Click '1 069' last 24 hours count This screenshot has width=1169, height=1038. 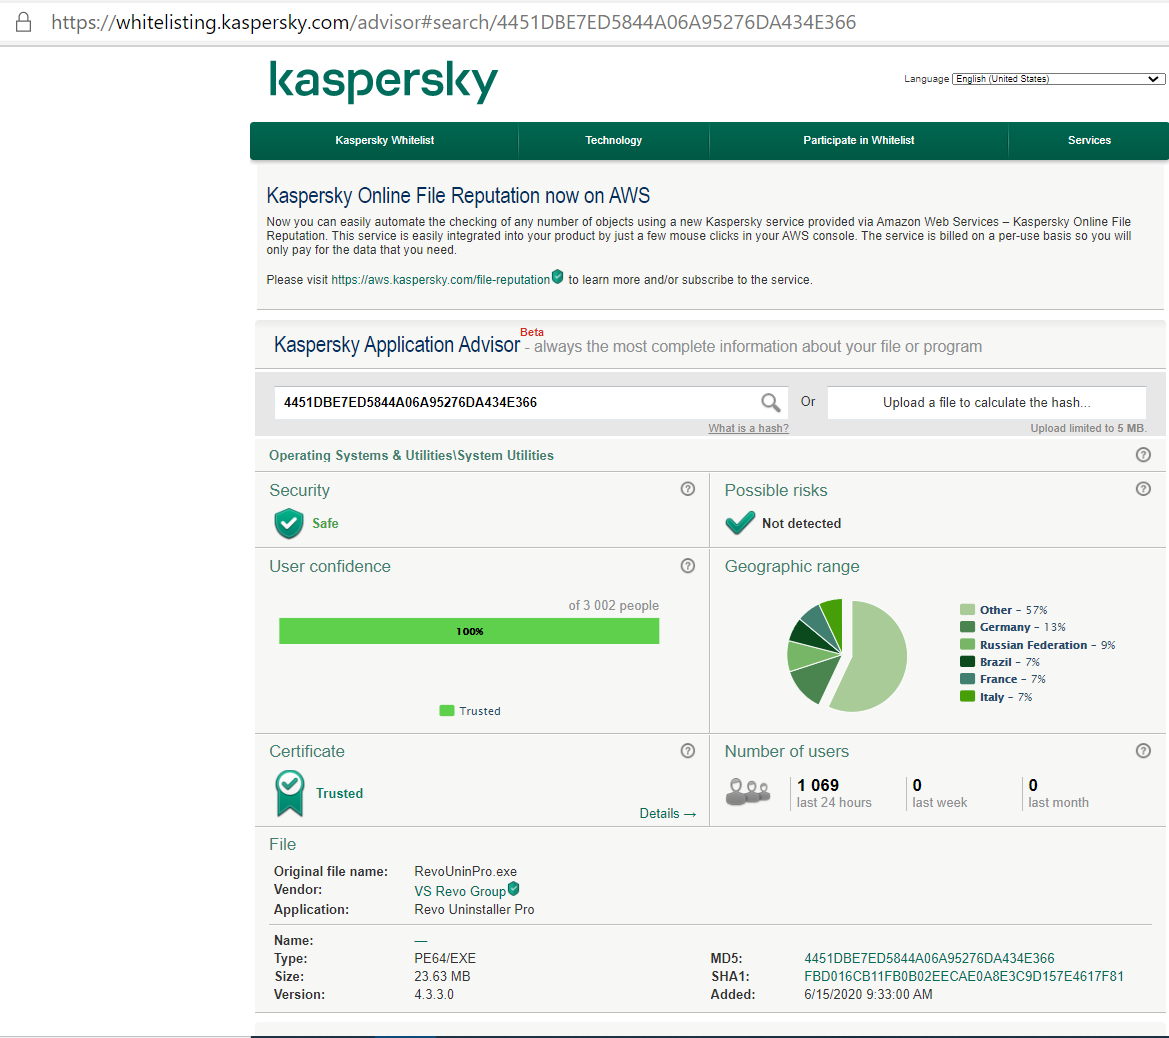click(x=818, y=785)
